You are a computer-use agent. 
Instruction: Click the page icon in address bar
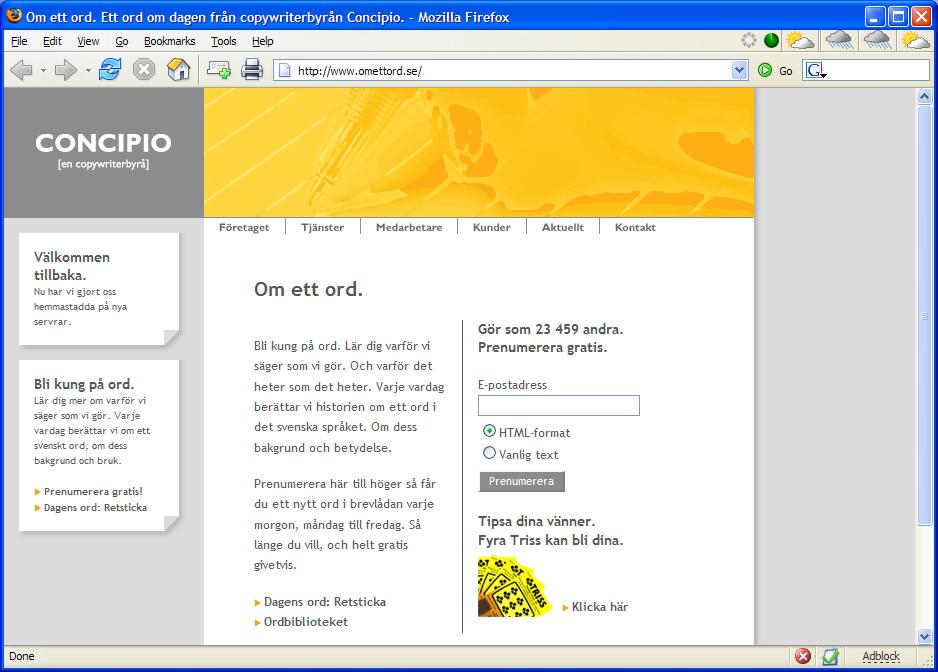coord(285,71)
